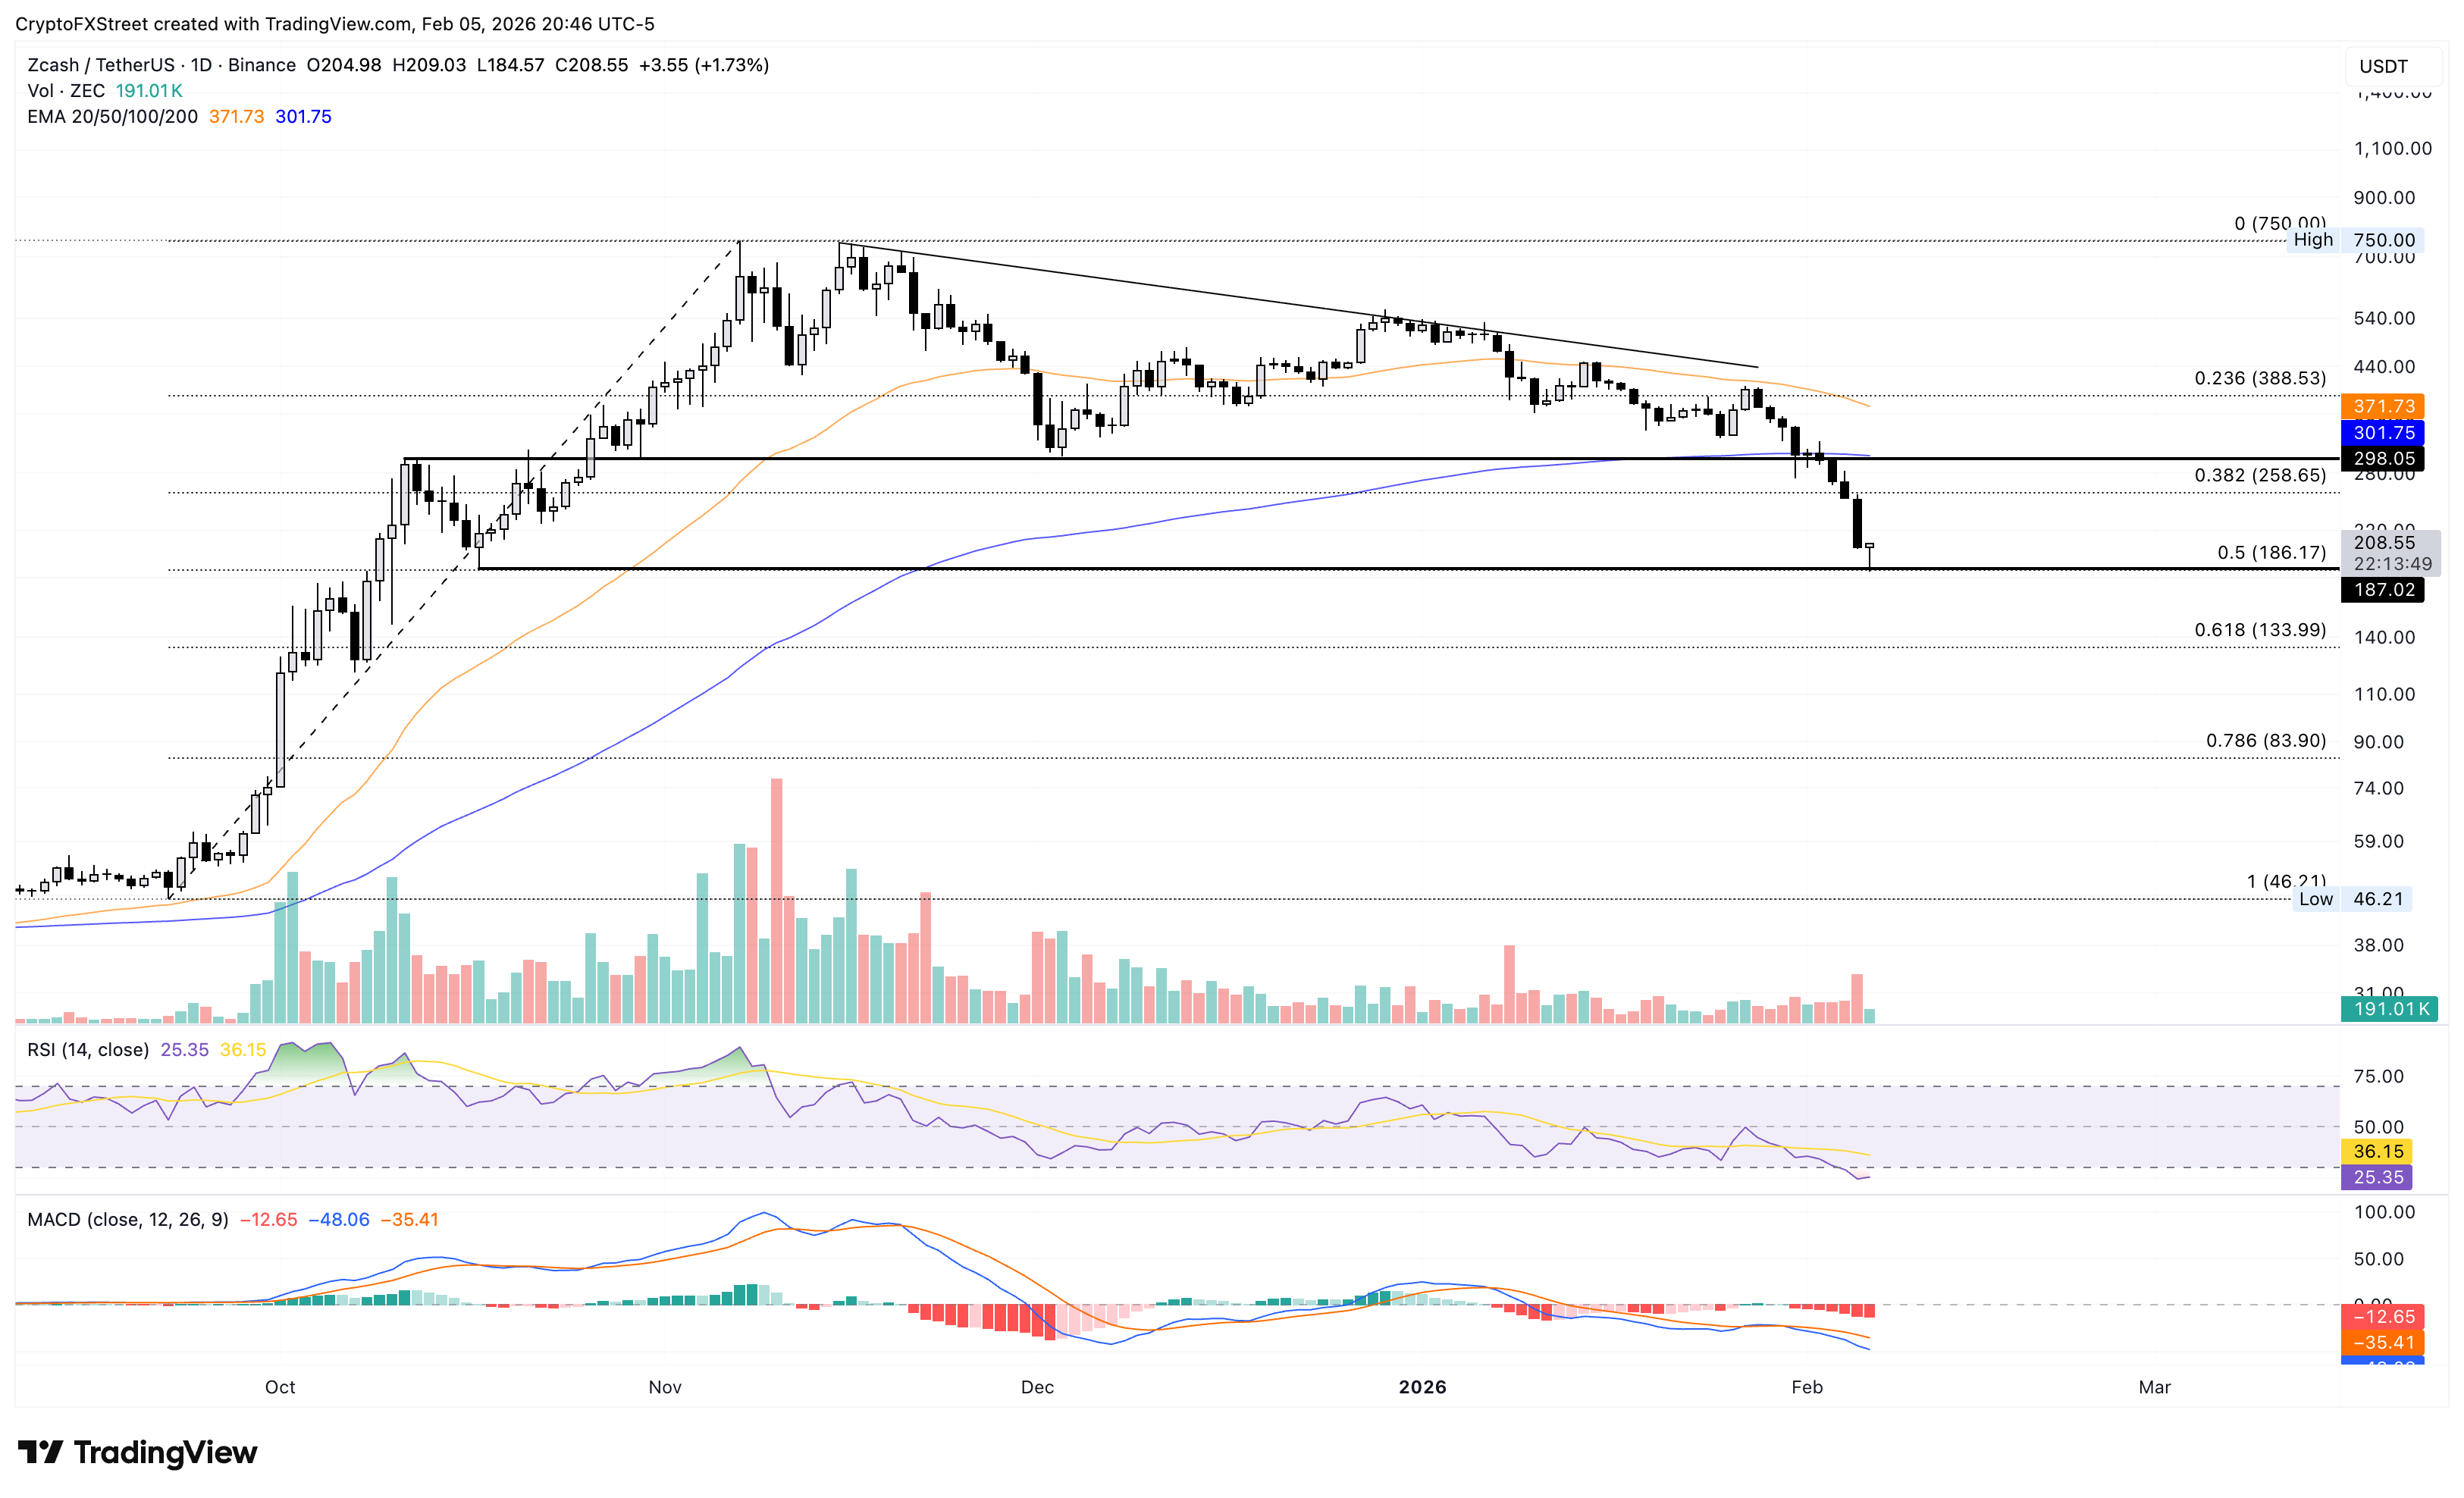The width and height of the screenshot is (2464, 1498).
Task: Click the yellow 36.15 RSI average tag
Action: point(2376,1151)
